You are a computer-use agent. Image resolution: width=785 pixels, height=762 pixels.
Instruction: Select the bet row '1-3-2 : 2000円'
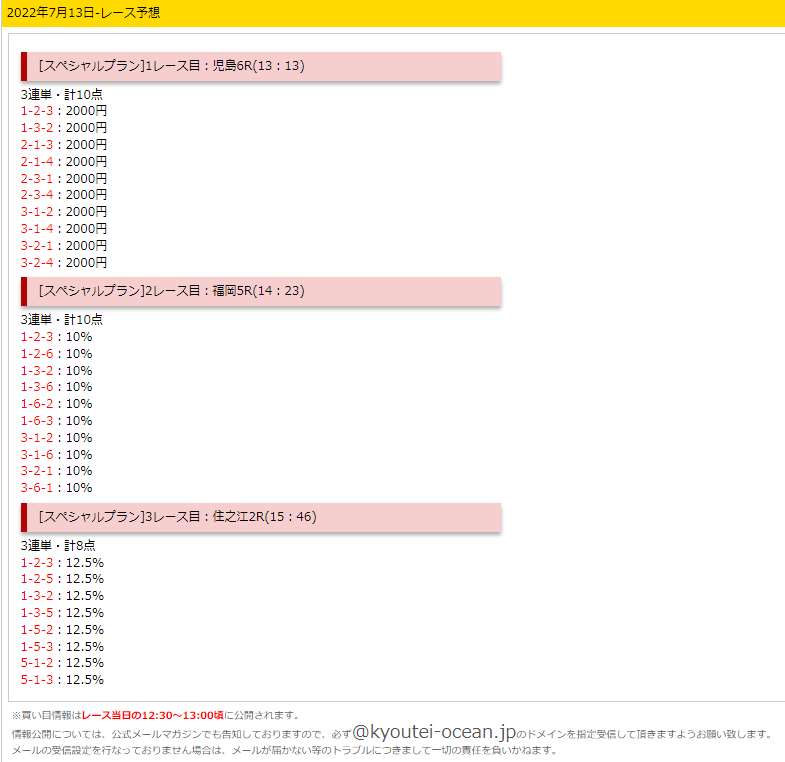(64, 128)
